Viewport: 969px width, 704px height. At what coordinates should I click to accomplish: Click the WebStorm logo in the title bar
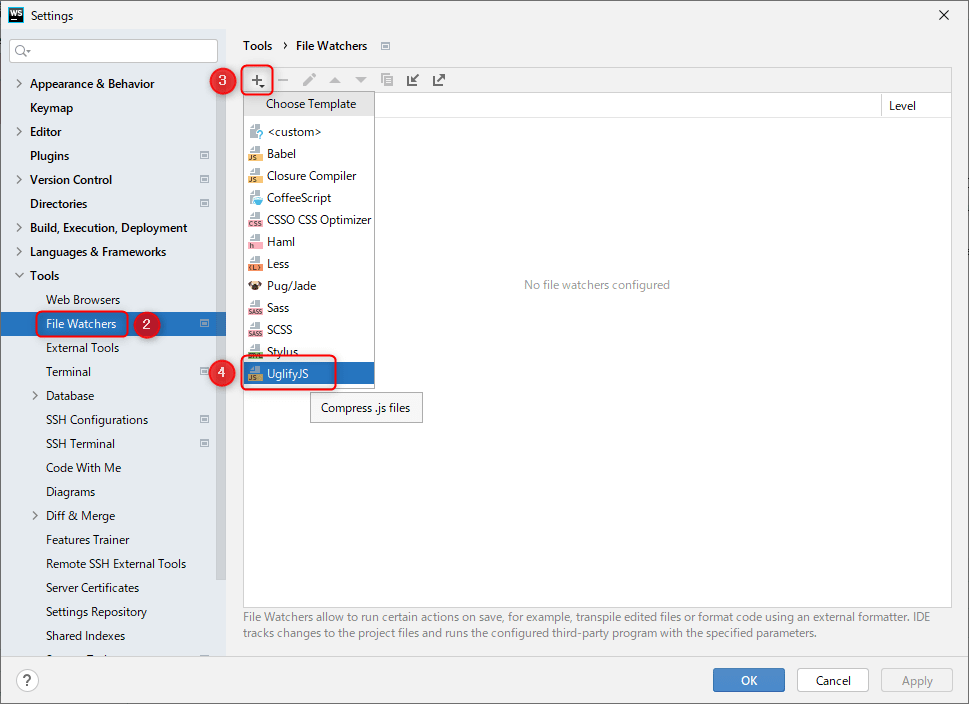(x=15, y=15)
